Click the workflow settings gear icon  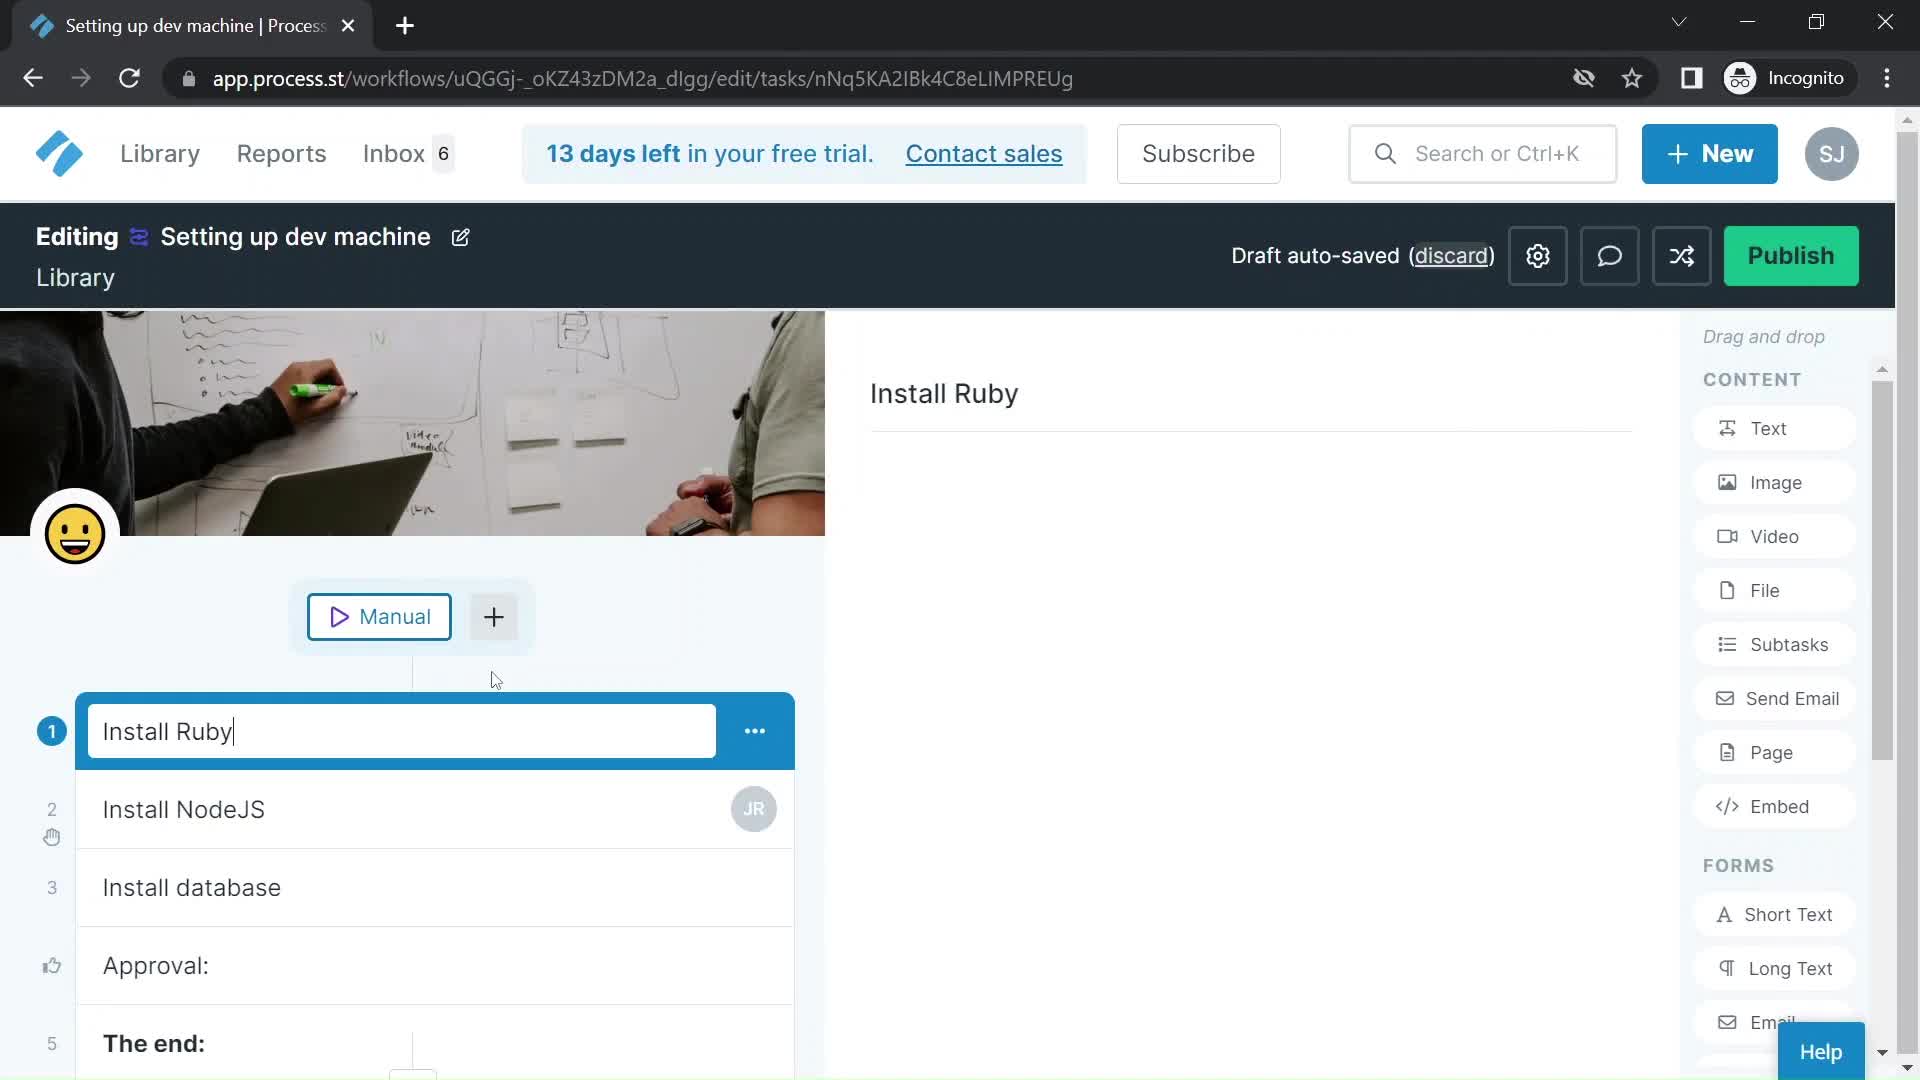1538,256
